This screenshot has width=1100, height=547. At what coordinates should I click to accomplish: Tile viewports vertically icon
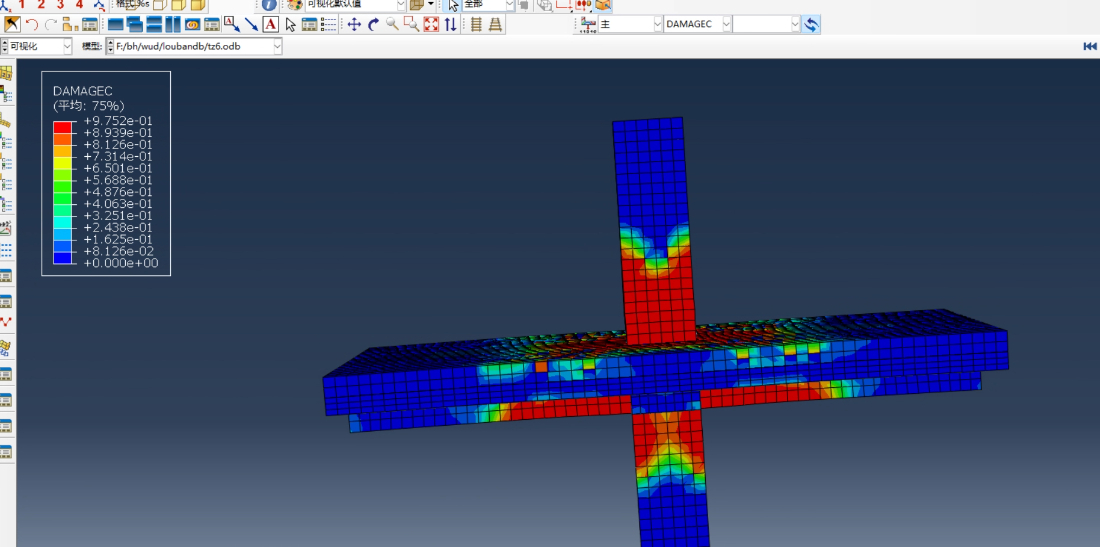[173, 25]
